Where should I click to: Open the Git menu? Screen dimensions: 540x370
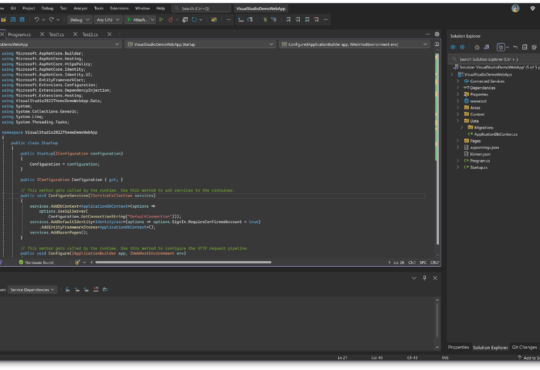pos(13,8)
